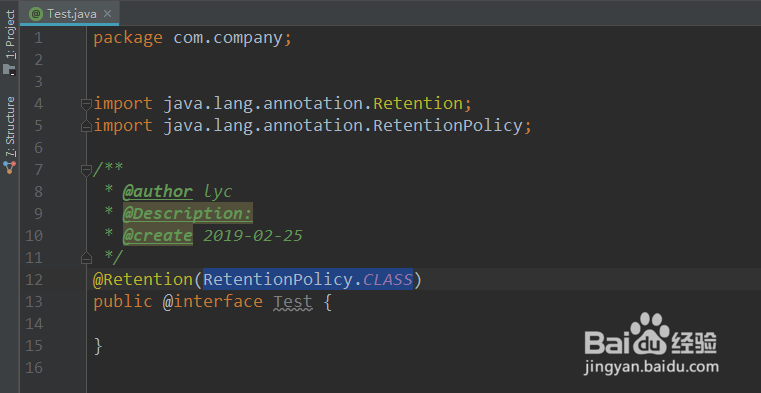
Task: Open the 1: Project tool window
Action: click(10, 34)
